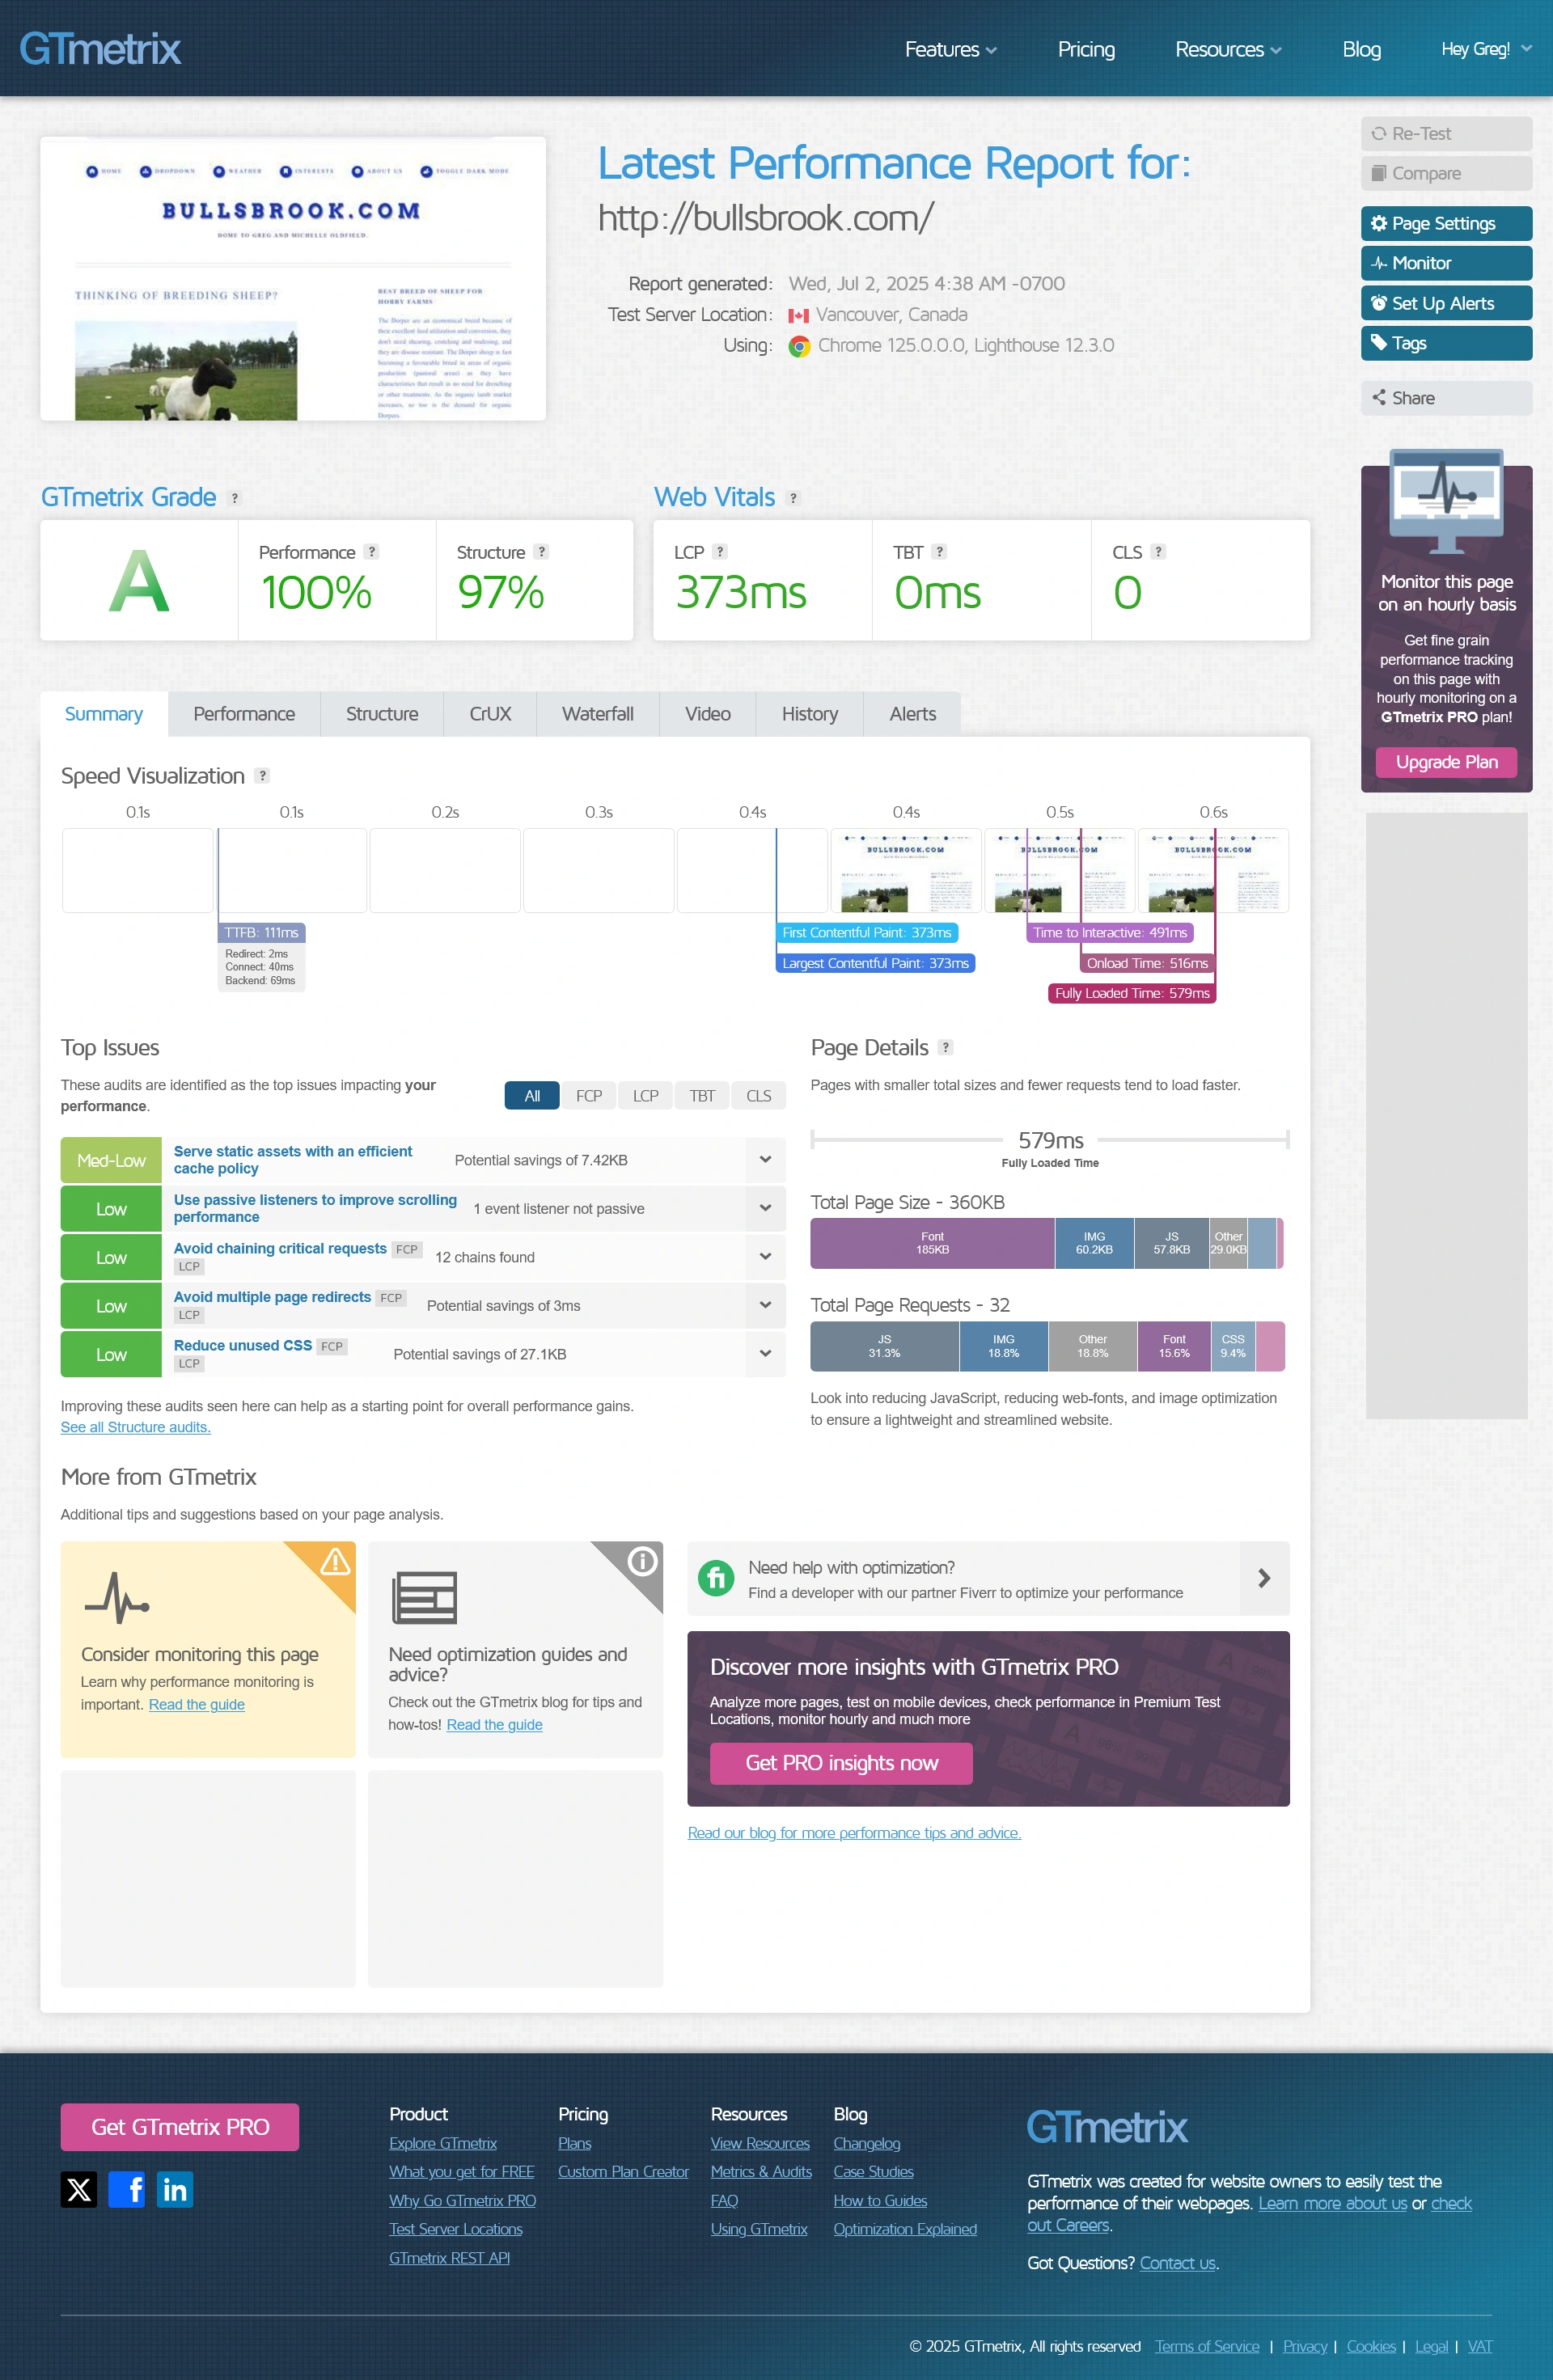Image resolution: width=1553 pixels, height=2380 pixels.
Task: Click the Re-Test button
Action: [x=1446, y=134]
